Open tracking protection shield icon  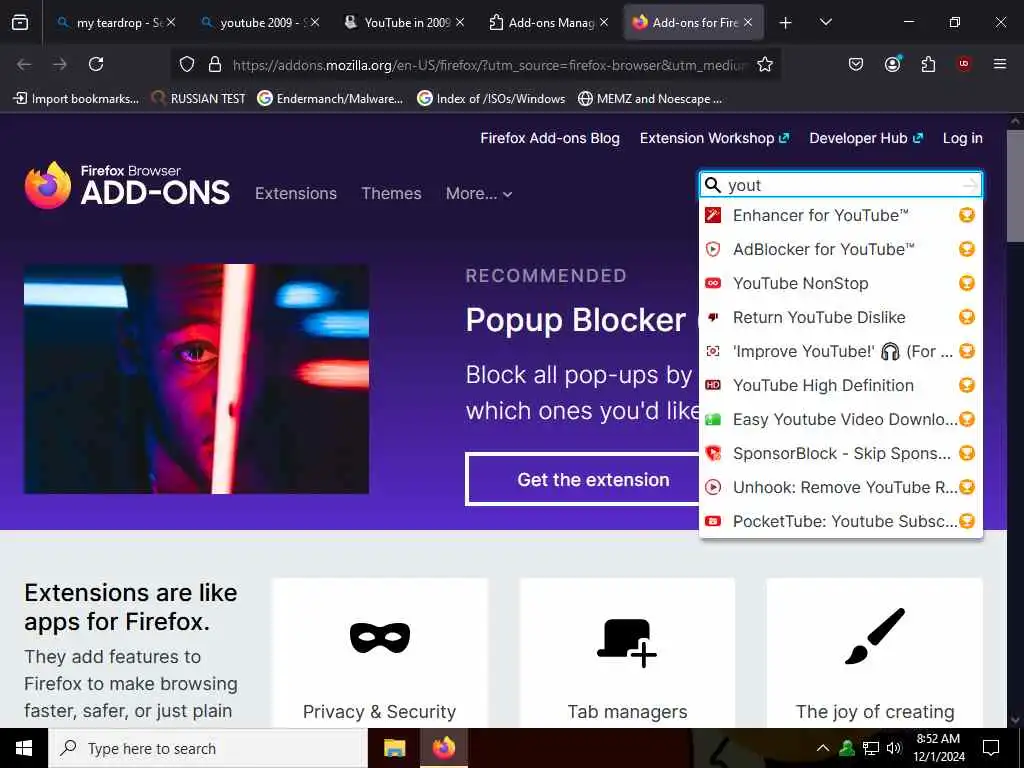coord(187,64)
